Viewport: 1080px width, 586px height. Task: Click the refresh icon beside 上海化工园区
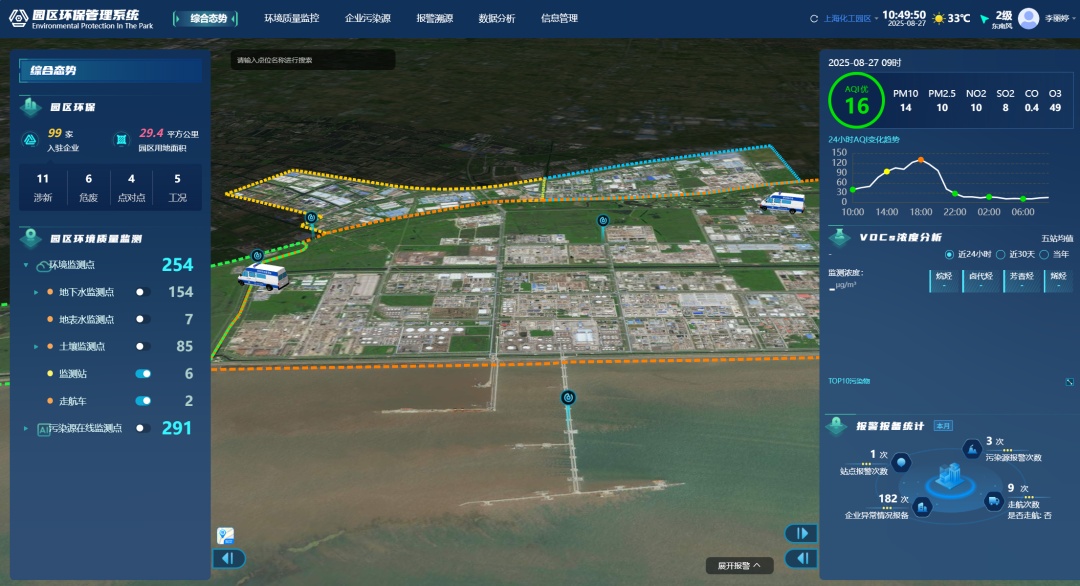pyautogui.click(x=814, y=19)
